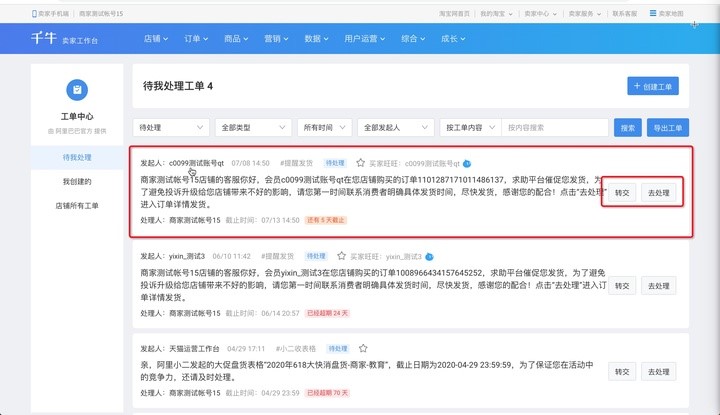Star the 天猫运营工作台 work order
The width and height of the screenshot is (720, 415).
(x=363, y=348)
